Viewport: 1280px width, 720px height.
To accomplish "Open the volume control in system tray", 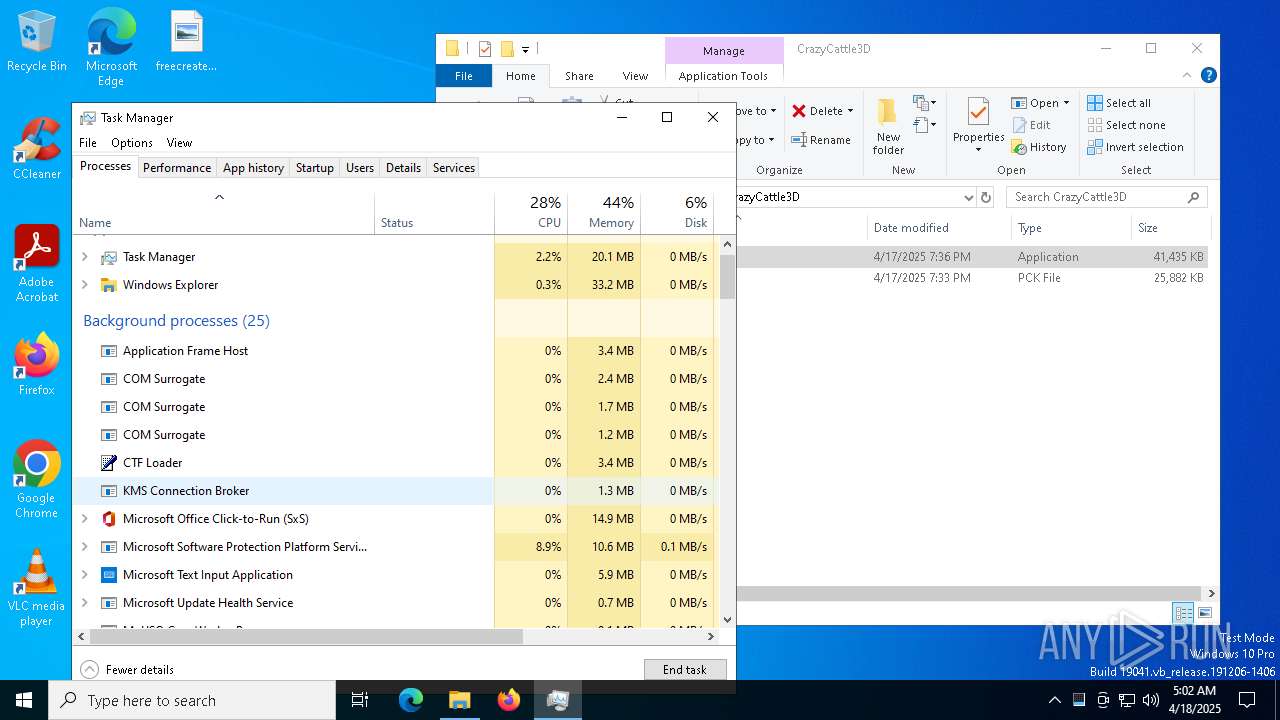I will point(1151,700).
